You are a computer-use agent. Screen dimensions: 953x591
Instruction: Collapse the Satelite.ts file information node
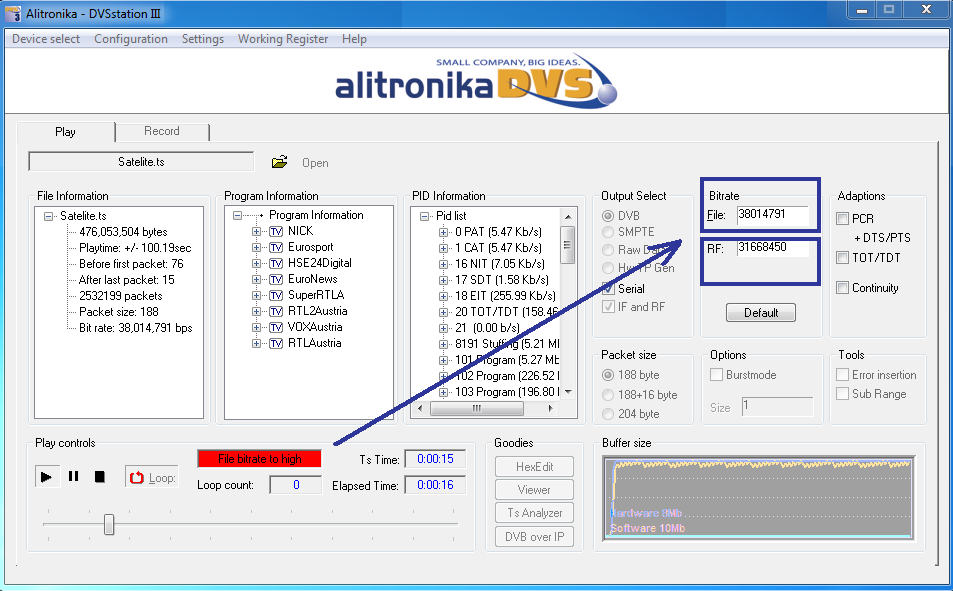pos(49,216)
